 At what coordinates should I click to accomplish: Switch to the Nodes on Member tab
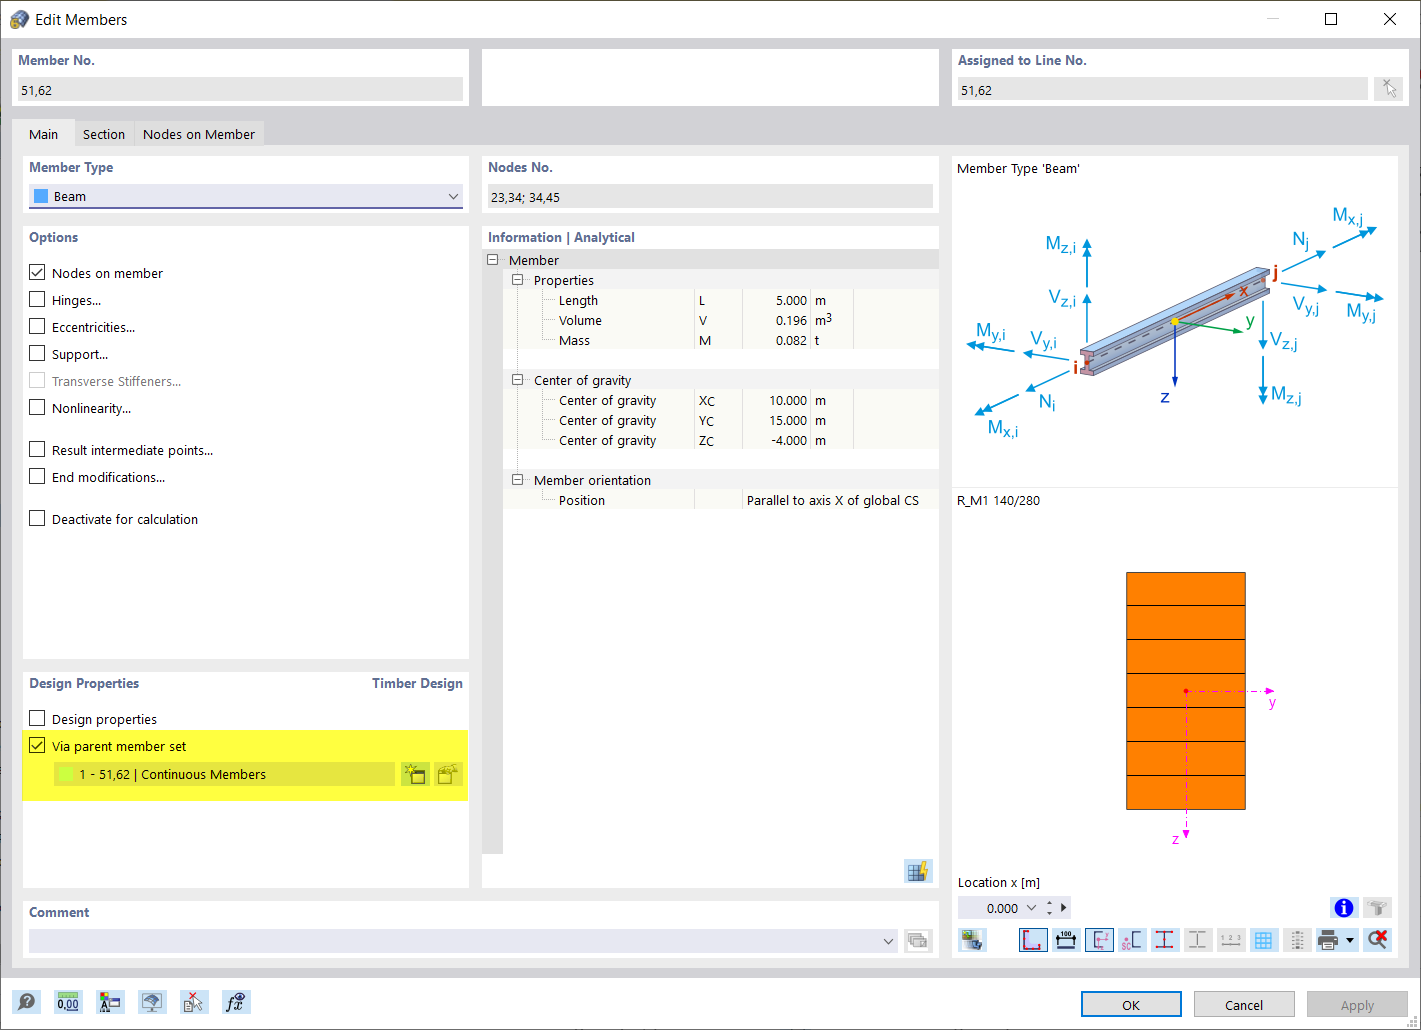pyautogui.click(x=199, y=134)
